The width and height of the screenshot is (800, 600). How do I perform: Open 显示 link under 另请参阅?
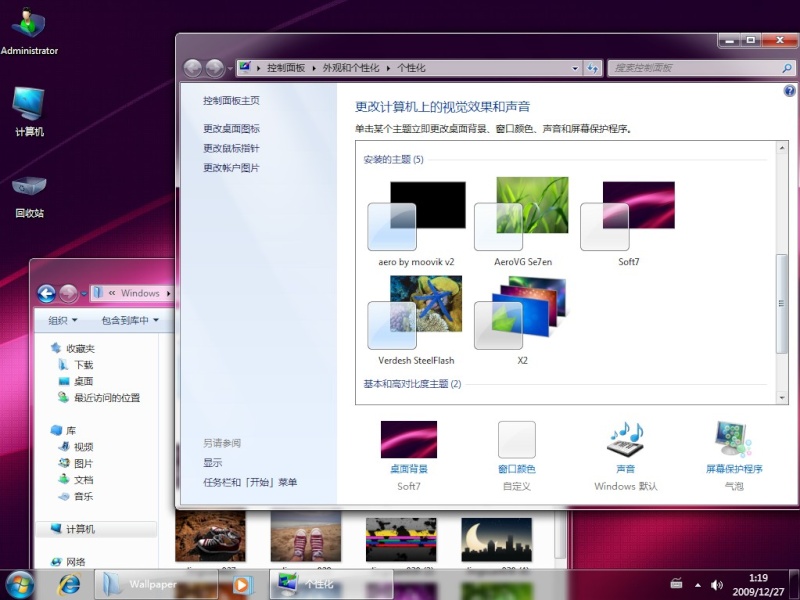[212, 462]
